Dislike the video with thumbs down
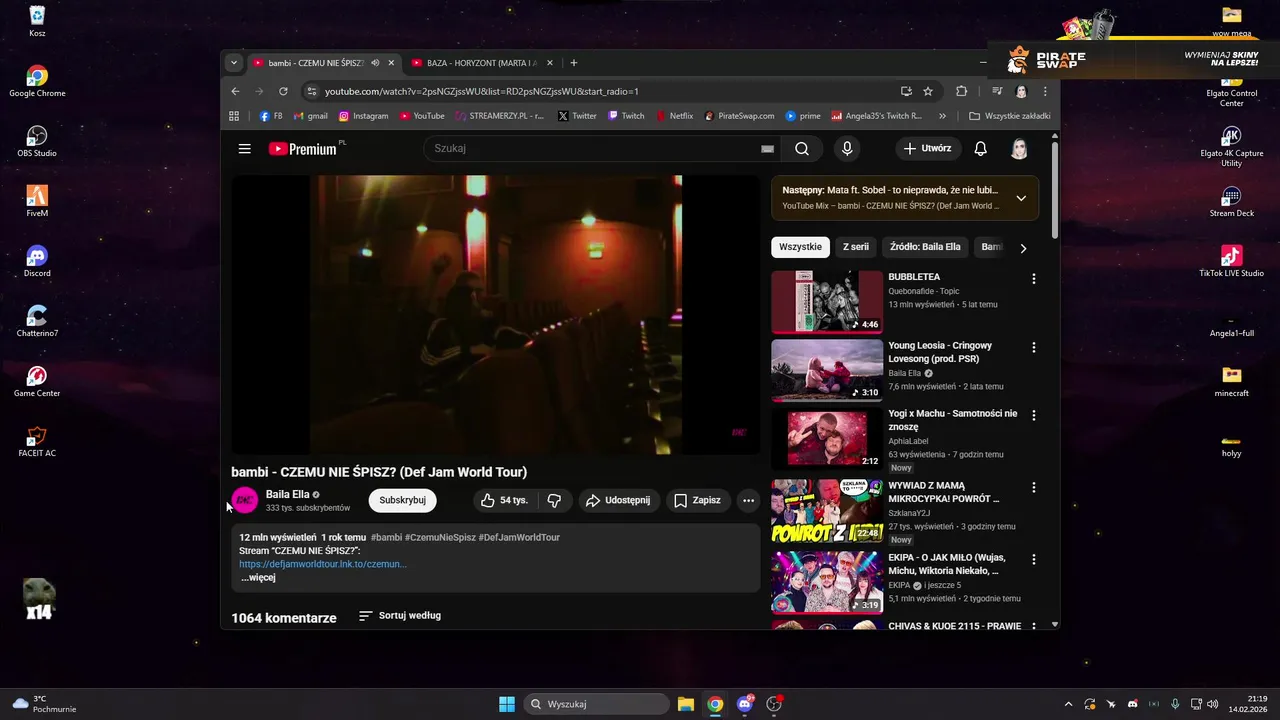This screenshot has width=1280, height=720. click(554, 500)
